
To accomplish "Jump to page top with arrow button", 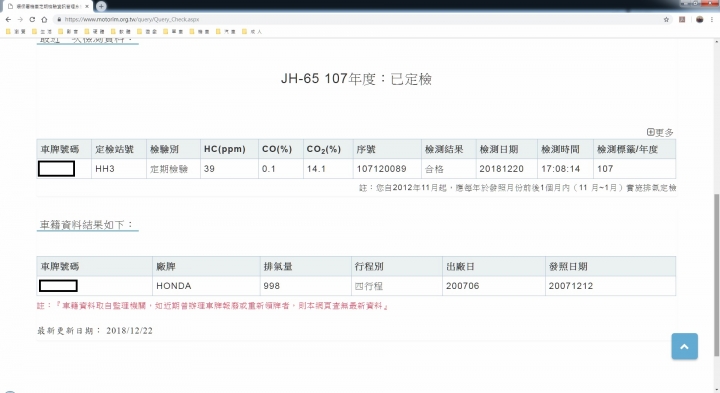I will click(x=684, y=346).
